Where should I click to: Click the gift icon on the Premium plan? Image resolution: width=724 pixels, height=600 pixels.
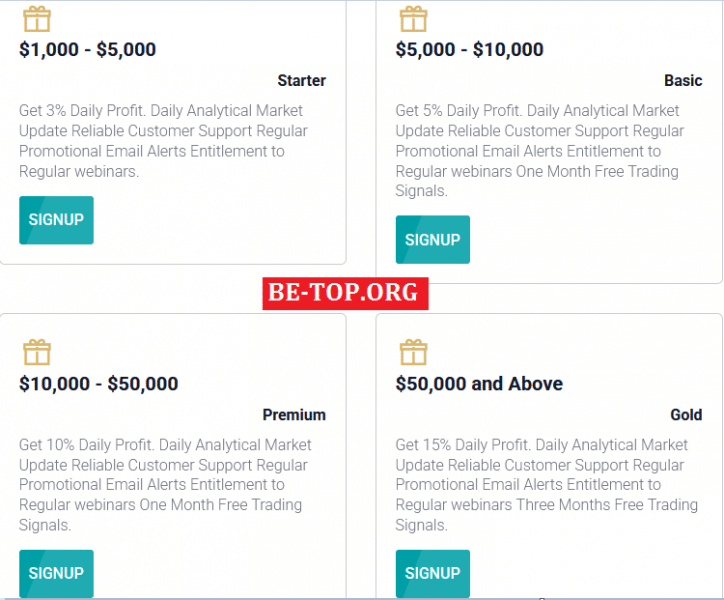[37, 352]
